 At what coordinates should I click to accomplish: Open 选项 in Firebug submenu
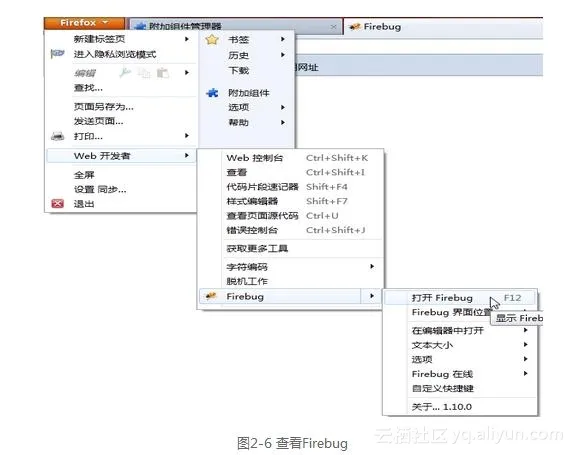461,359
